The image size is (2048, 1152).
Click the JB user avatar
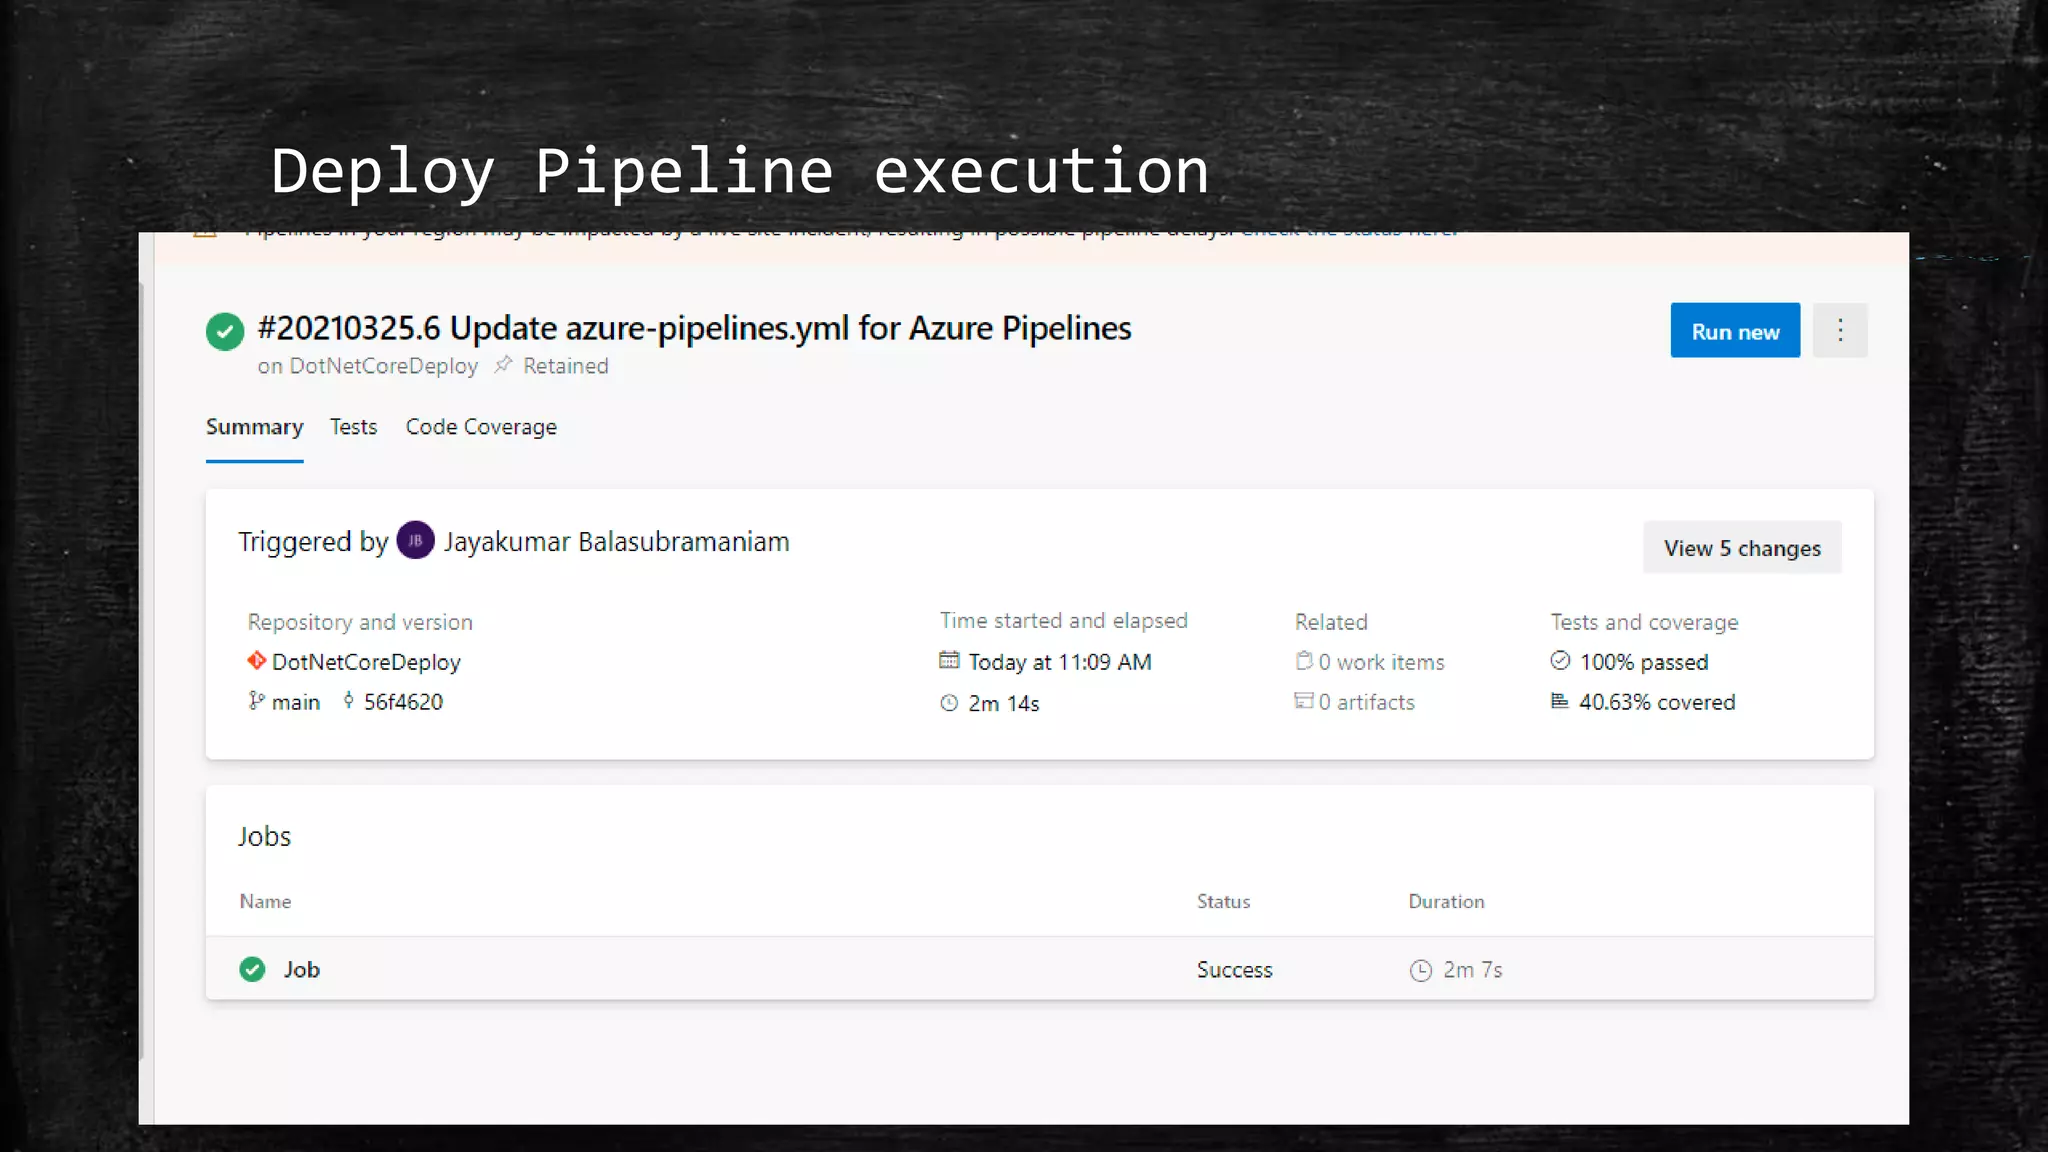pos(415,541)
